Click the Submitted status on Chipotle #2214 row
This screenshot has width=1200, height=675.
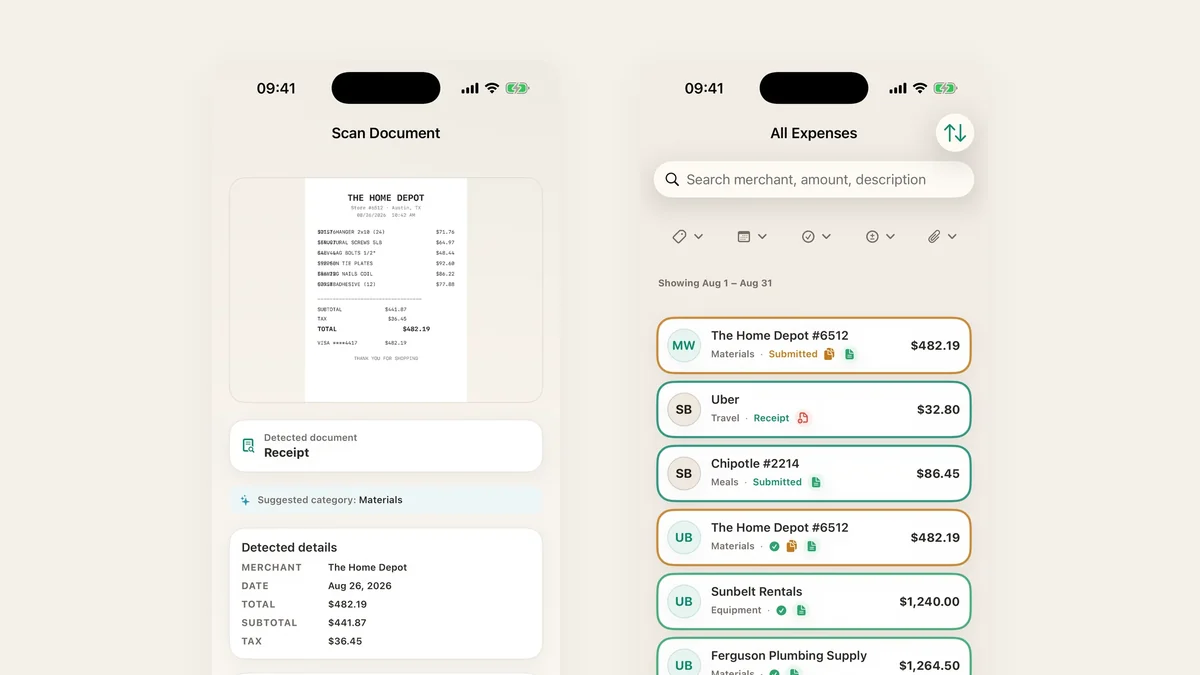point(777,482)
